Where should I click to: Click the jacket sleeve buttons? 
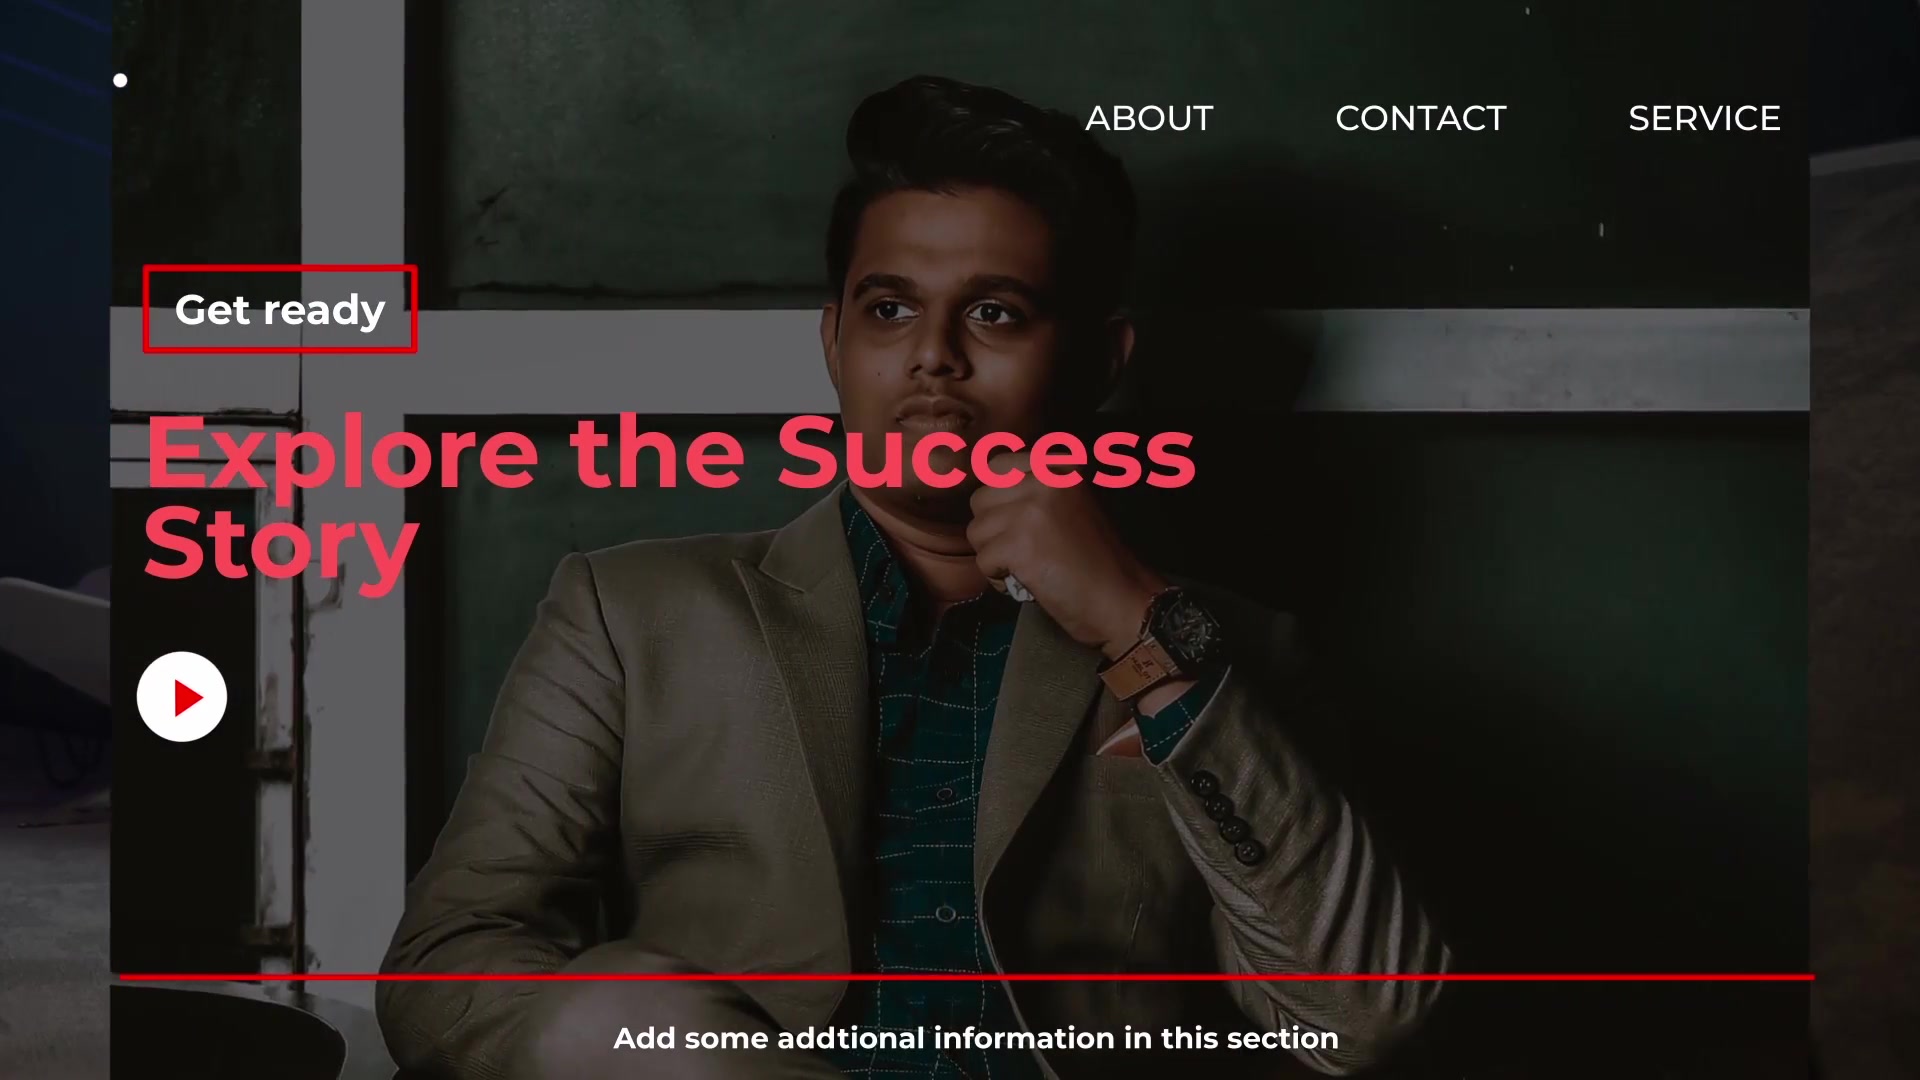tap(1225, 815)
